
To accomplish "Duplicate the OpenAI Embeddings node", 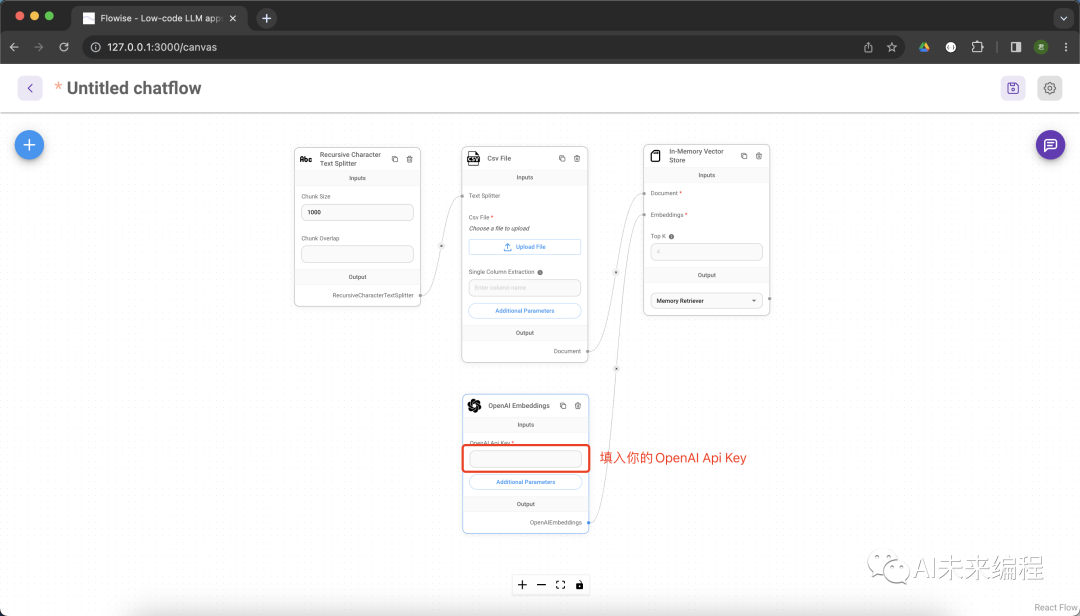I will (x=563, y=406).
